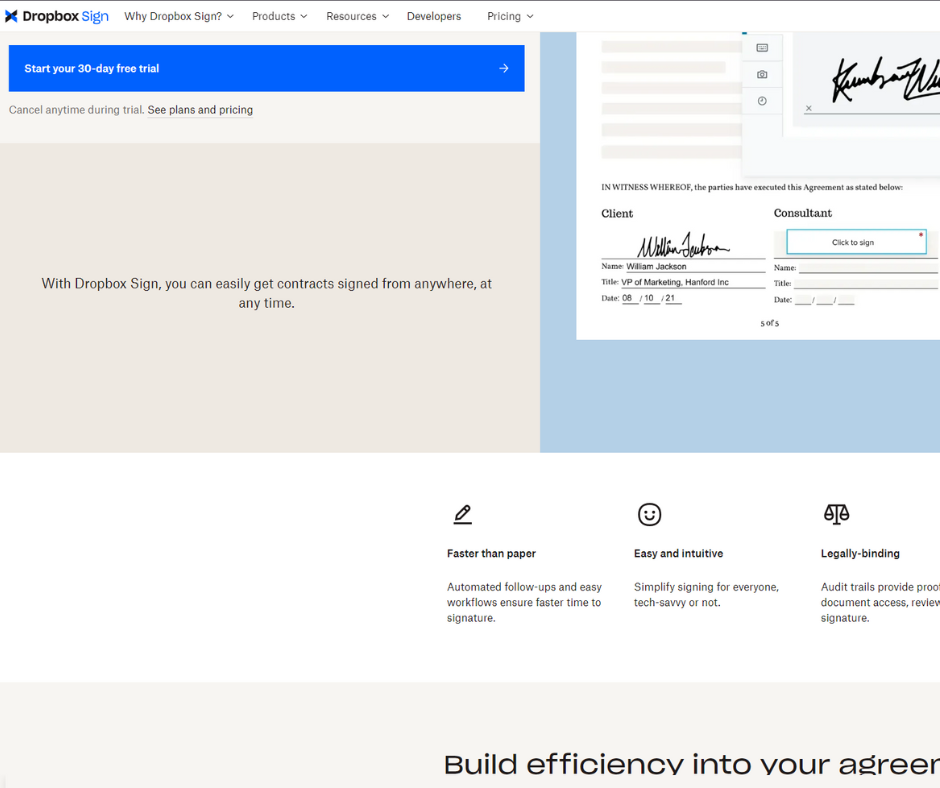Viewport: 940px width, 788px height.
Task: Open the Why Dropbox Sign? menu
Action: (x=179, y=16)
